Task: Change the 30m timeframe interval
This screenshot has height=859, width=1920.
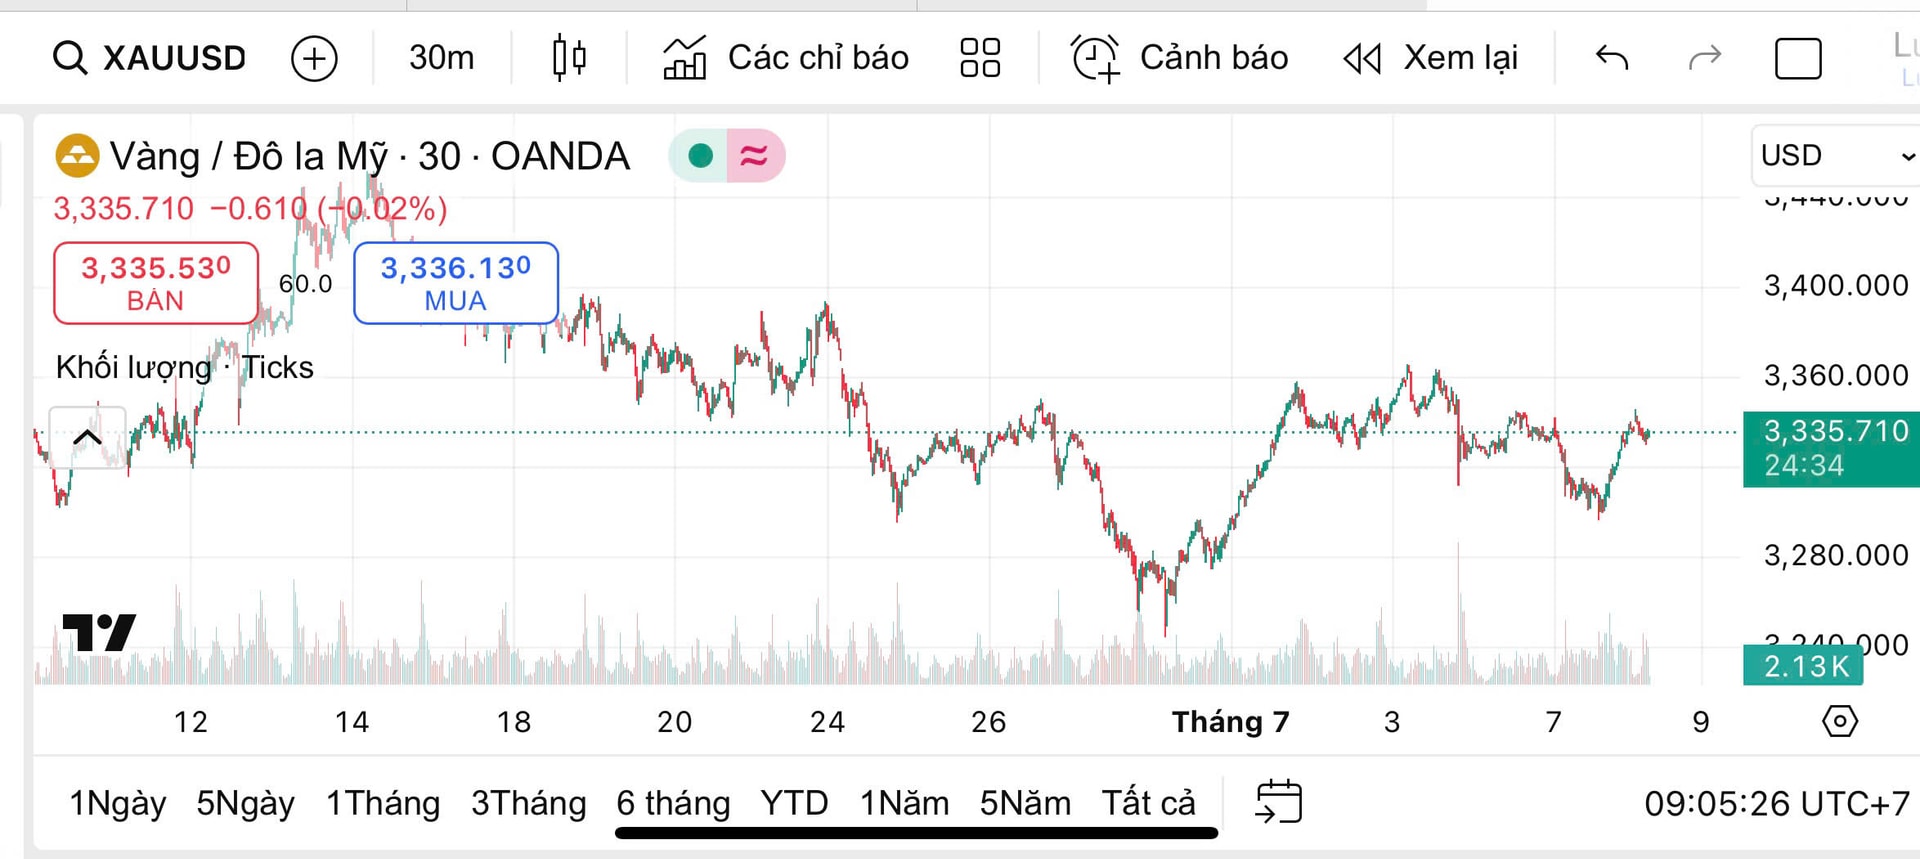Action: point(441,58)
